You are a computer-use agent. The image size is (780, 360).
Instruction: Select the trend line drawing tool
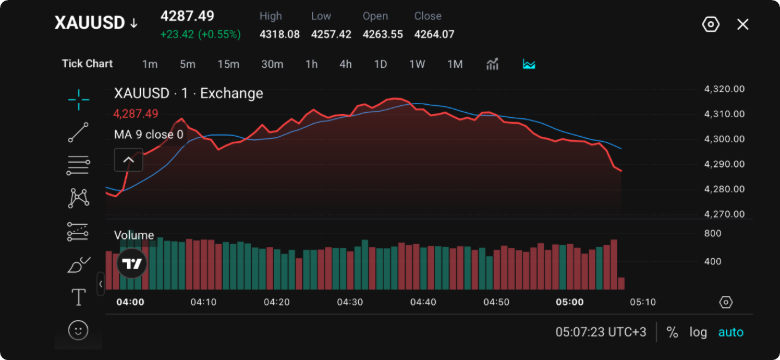coord(79,132)
